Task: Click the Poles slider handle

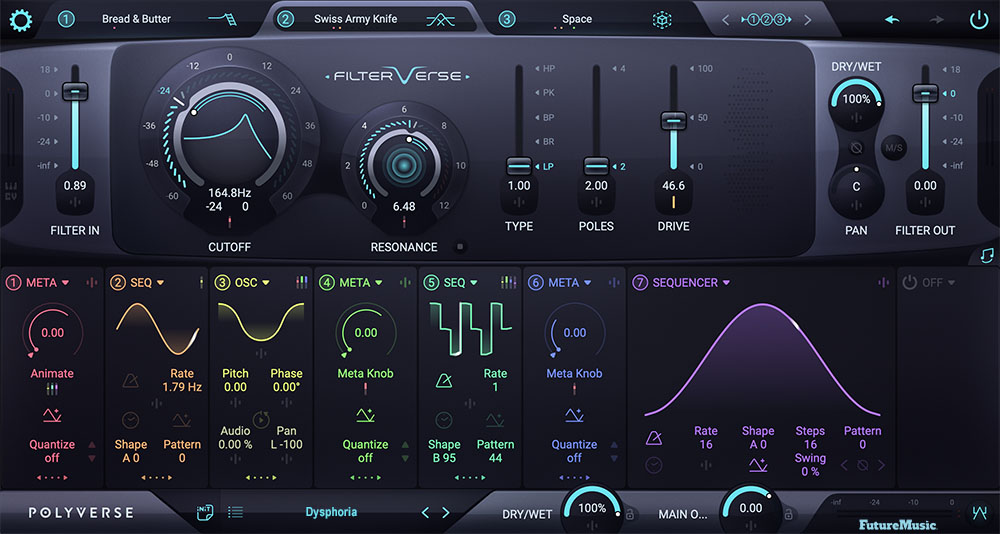Action: [x=596, y=166]
